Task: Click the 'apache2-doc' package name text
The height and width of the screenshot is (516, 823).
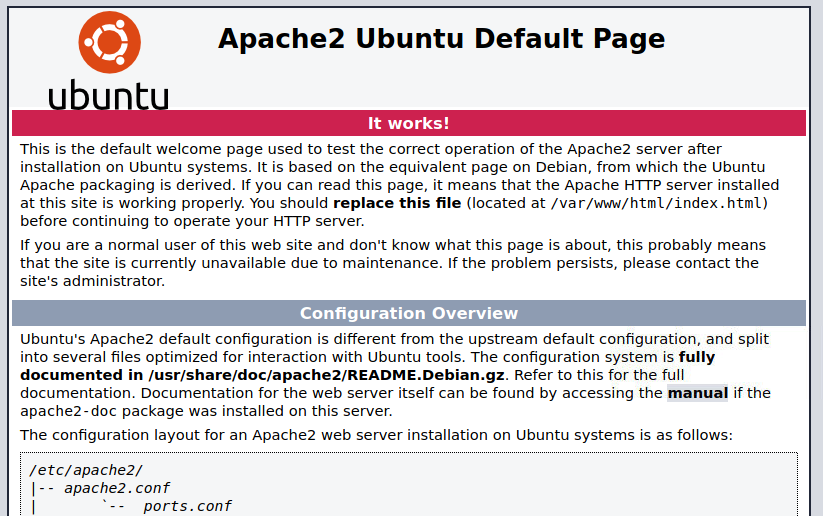Action: tap(68, 411)
